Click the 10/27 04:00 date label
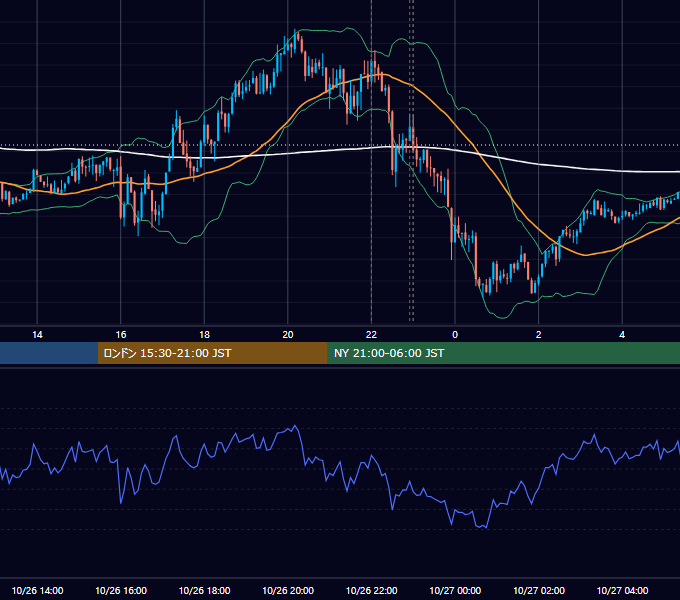The image size is (680, 600). point(622,590)
